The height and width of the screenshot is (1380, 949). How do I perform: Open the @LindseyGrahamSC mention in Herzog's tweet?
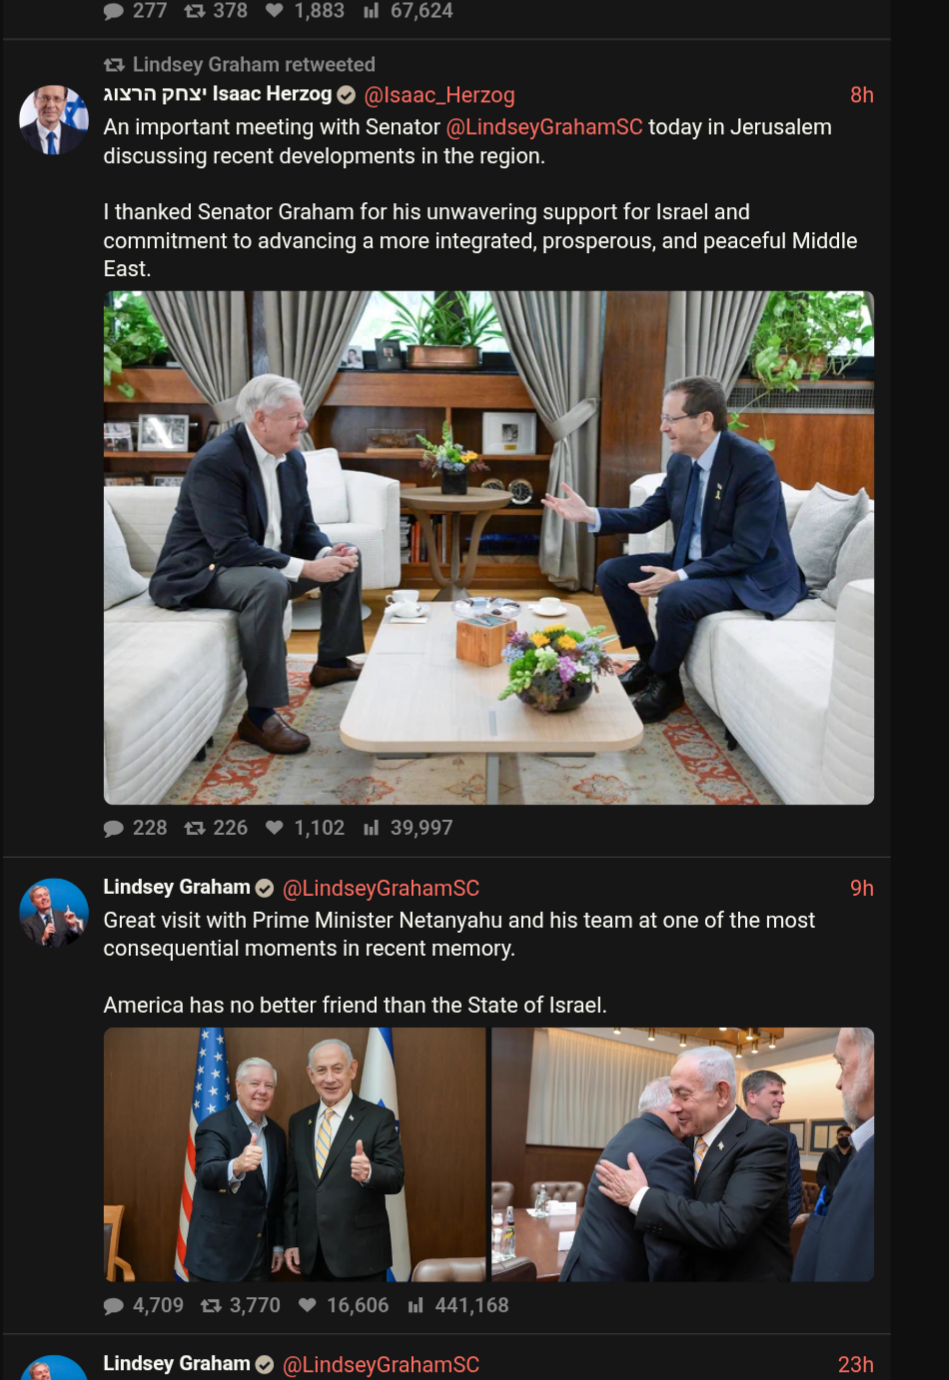coord(544,127)
